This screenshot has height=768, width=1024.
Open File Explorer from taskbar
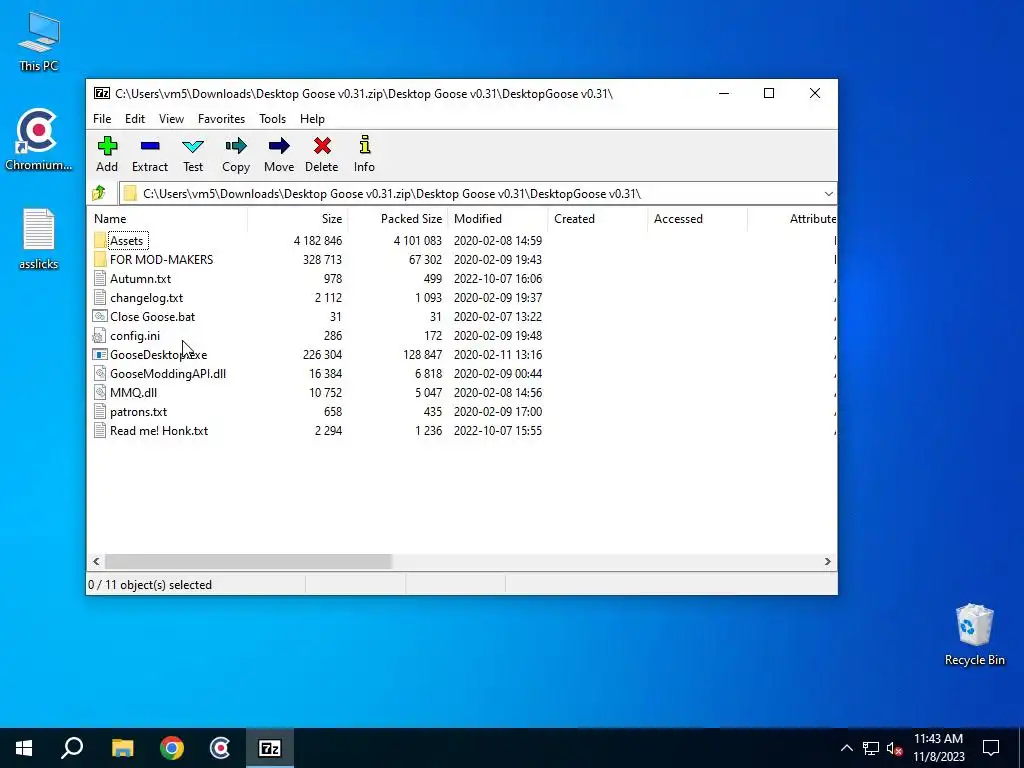point(122,748)
